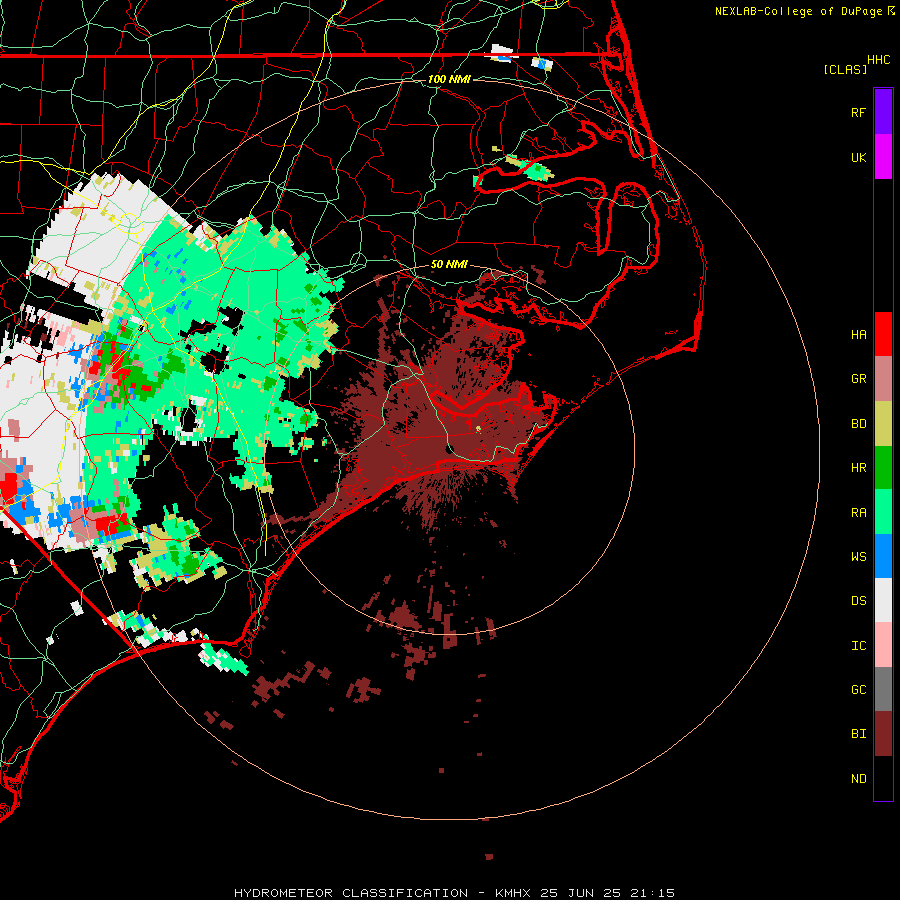Click the "NEXLAB-College of DuPage" credit text
This screenshot has height=900, width=900.
[798, 11]
